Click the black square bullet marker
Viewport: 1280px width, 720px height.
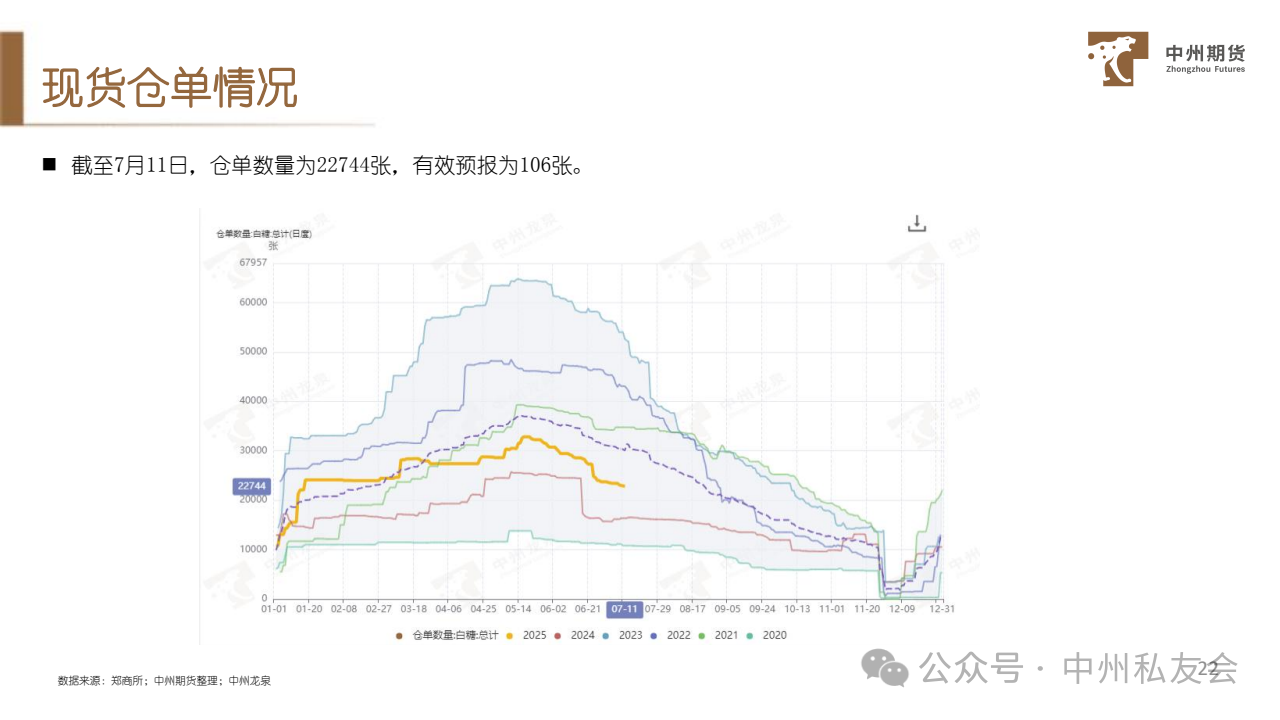tap(48, 164)
